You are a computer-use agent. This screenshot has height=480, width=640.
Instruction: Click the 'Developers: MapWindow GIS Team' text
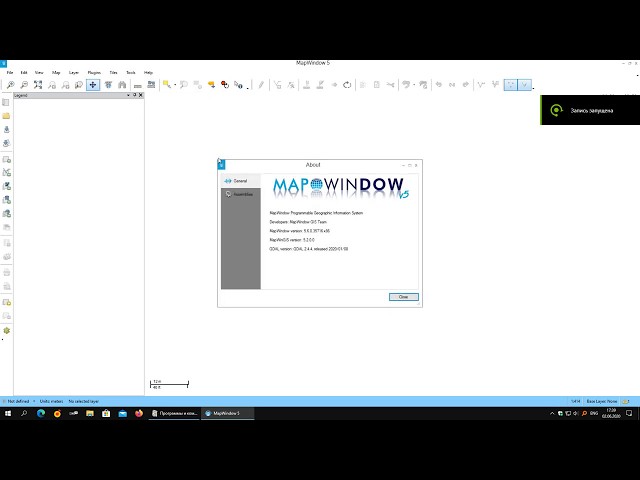click(298, 222)
